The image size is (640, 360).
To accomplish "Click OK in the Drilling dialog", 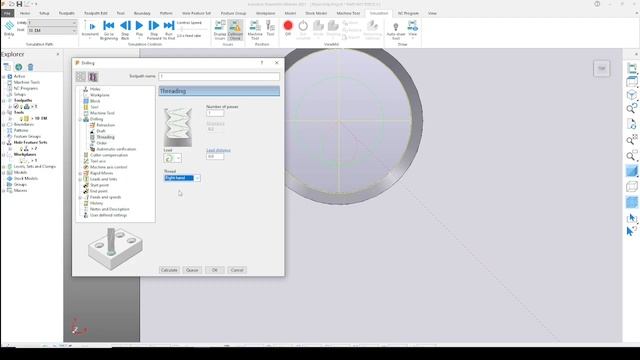I will click(215, 270).
